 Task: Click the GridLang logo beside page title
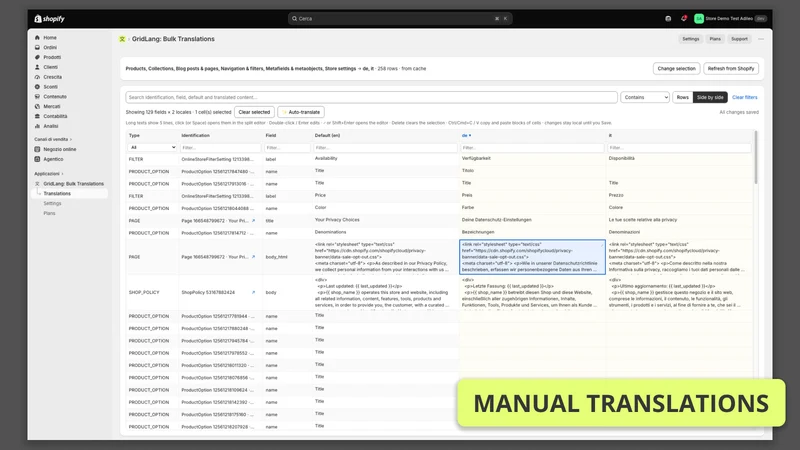coord(122,39)
